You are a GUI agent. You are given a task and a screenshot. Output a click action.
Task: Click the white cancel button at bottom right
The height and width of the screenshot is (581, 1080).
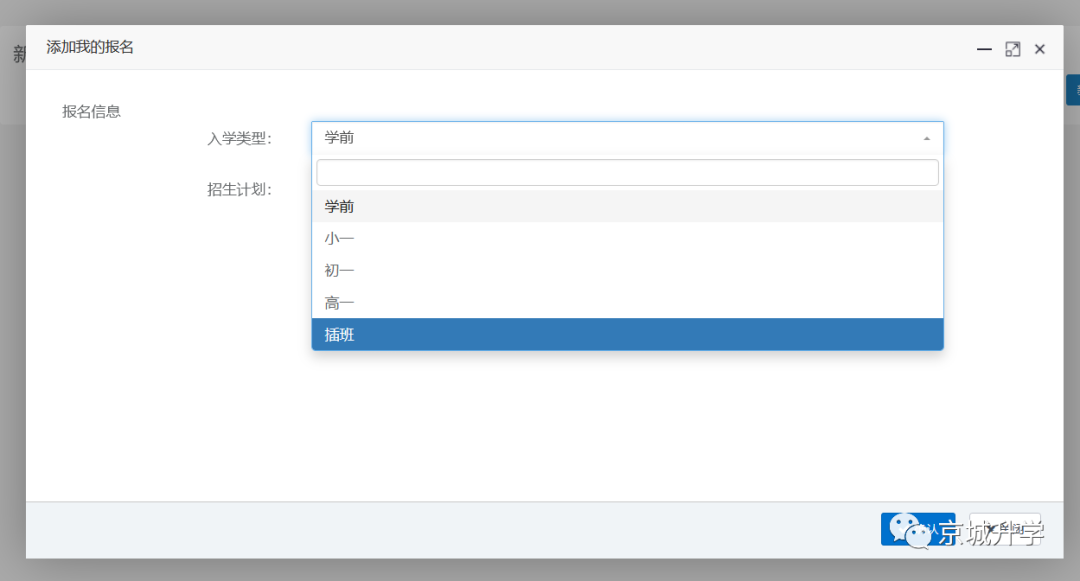pos(1005,529)
